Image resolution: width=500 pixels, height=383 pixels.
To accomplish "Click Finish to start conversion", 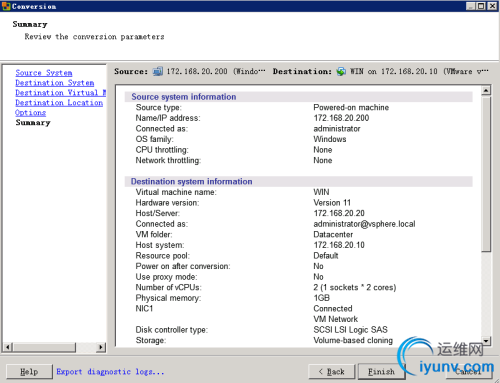I will point(381,371).
